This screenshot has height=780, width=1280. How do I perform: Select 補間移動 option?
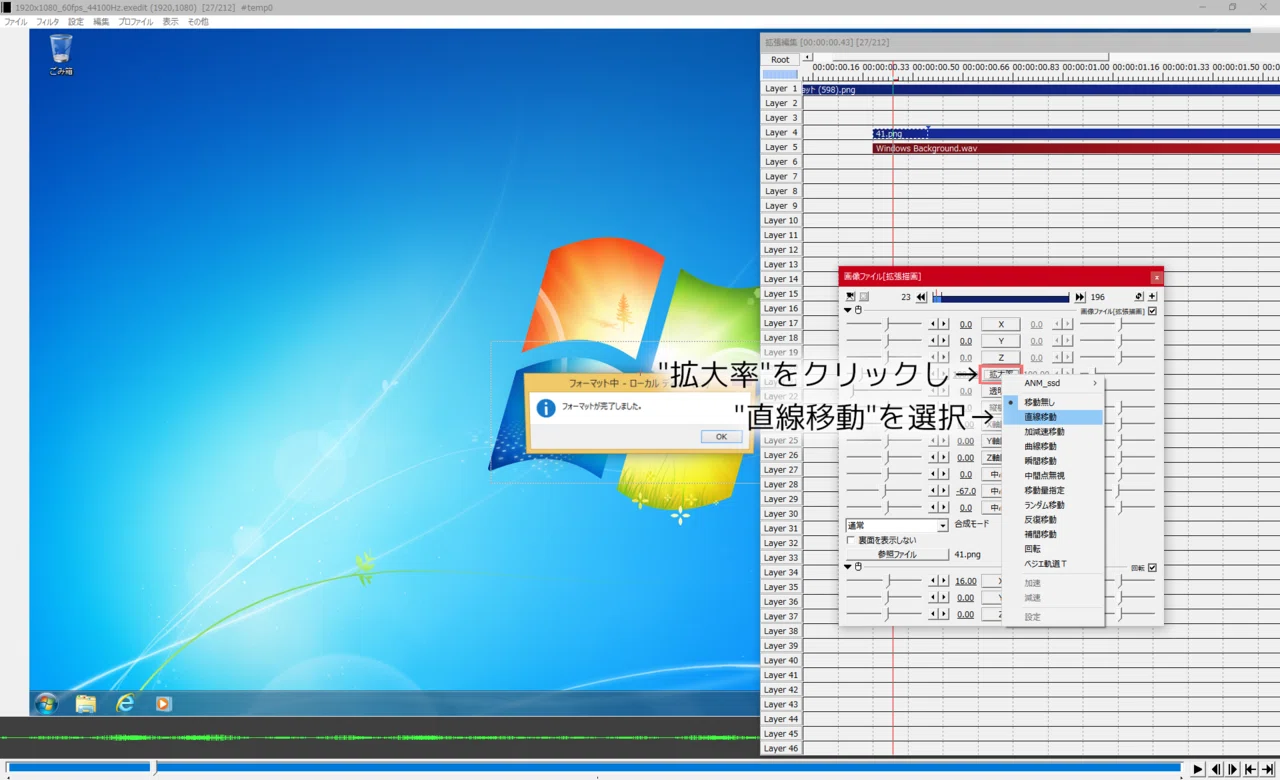click(x=1053, y=535)
